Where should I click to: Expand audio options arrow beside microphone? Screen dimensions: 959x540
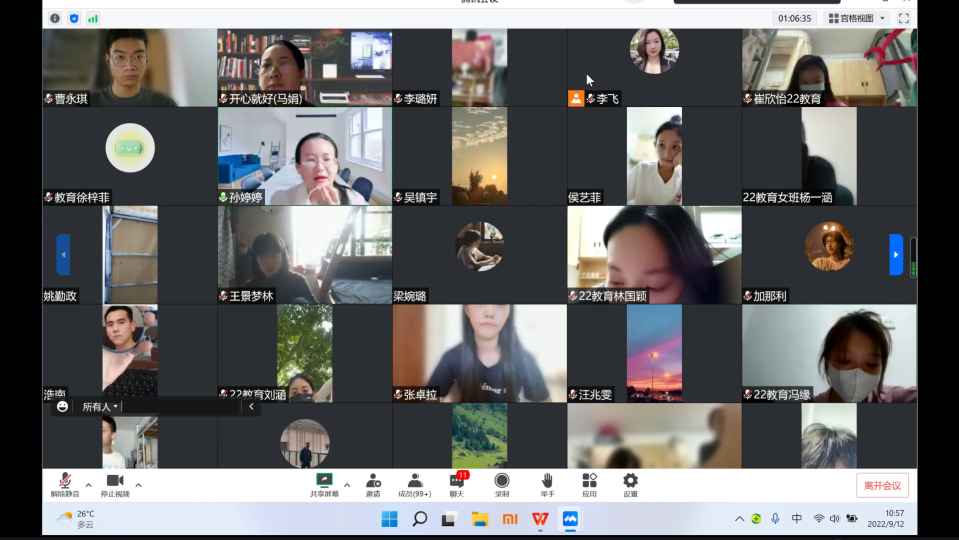(88, 485)
